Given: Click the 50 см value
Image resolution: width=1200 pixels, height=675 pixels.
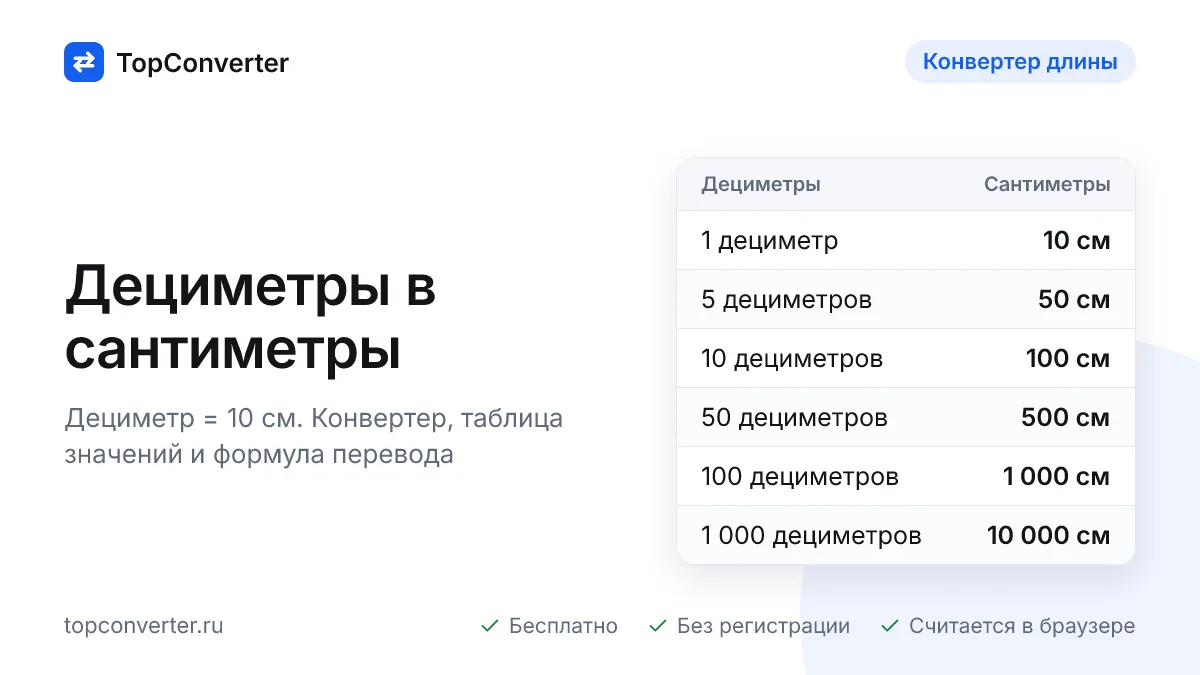Looking at the screenshot, I should [x=1074, y=299].
